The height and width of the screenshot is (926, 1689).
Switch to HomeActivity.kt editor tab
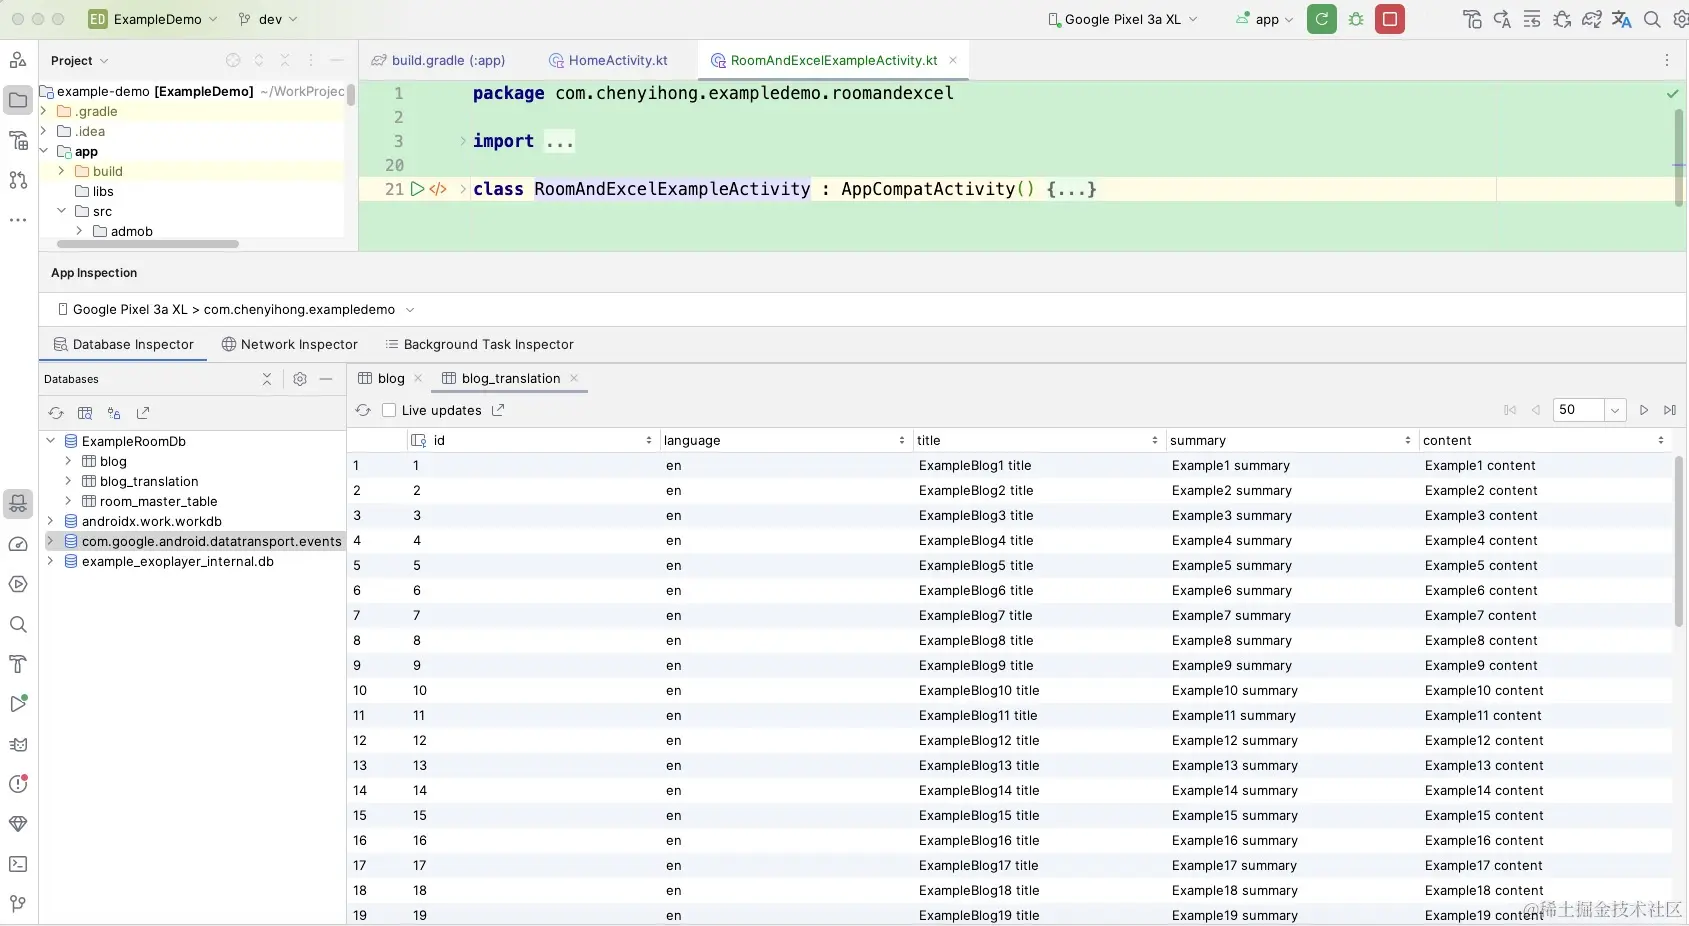tap(608, 60)
